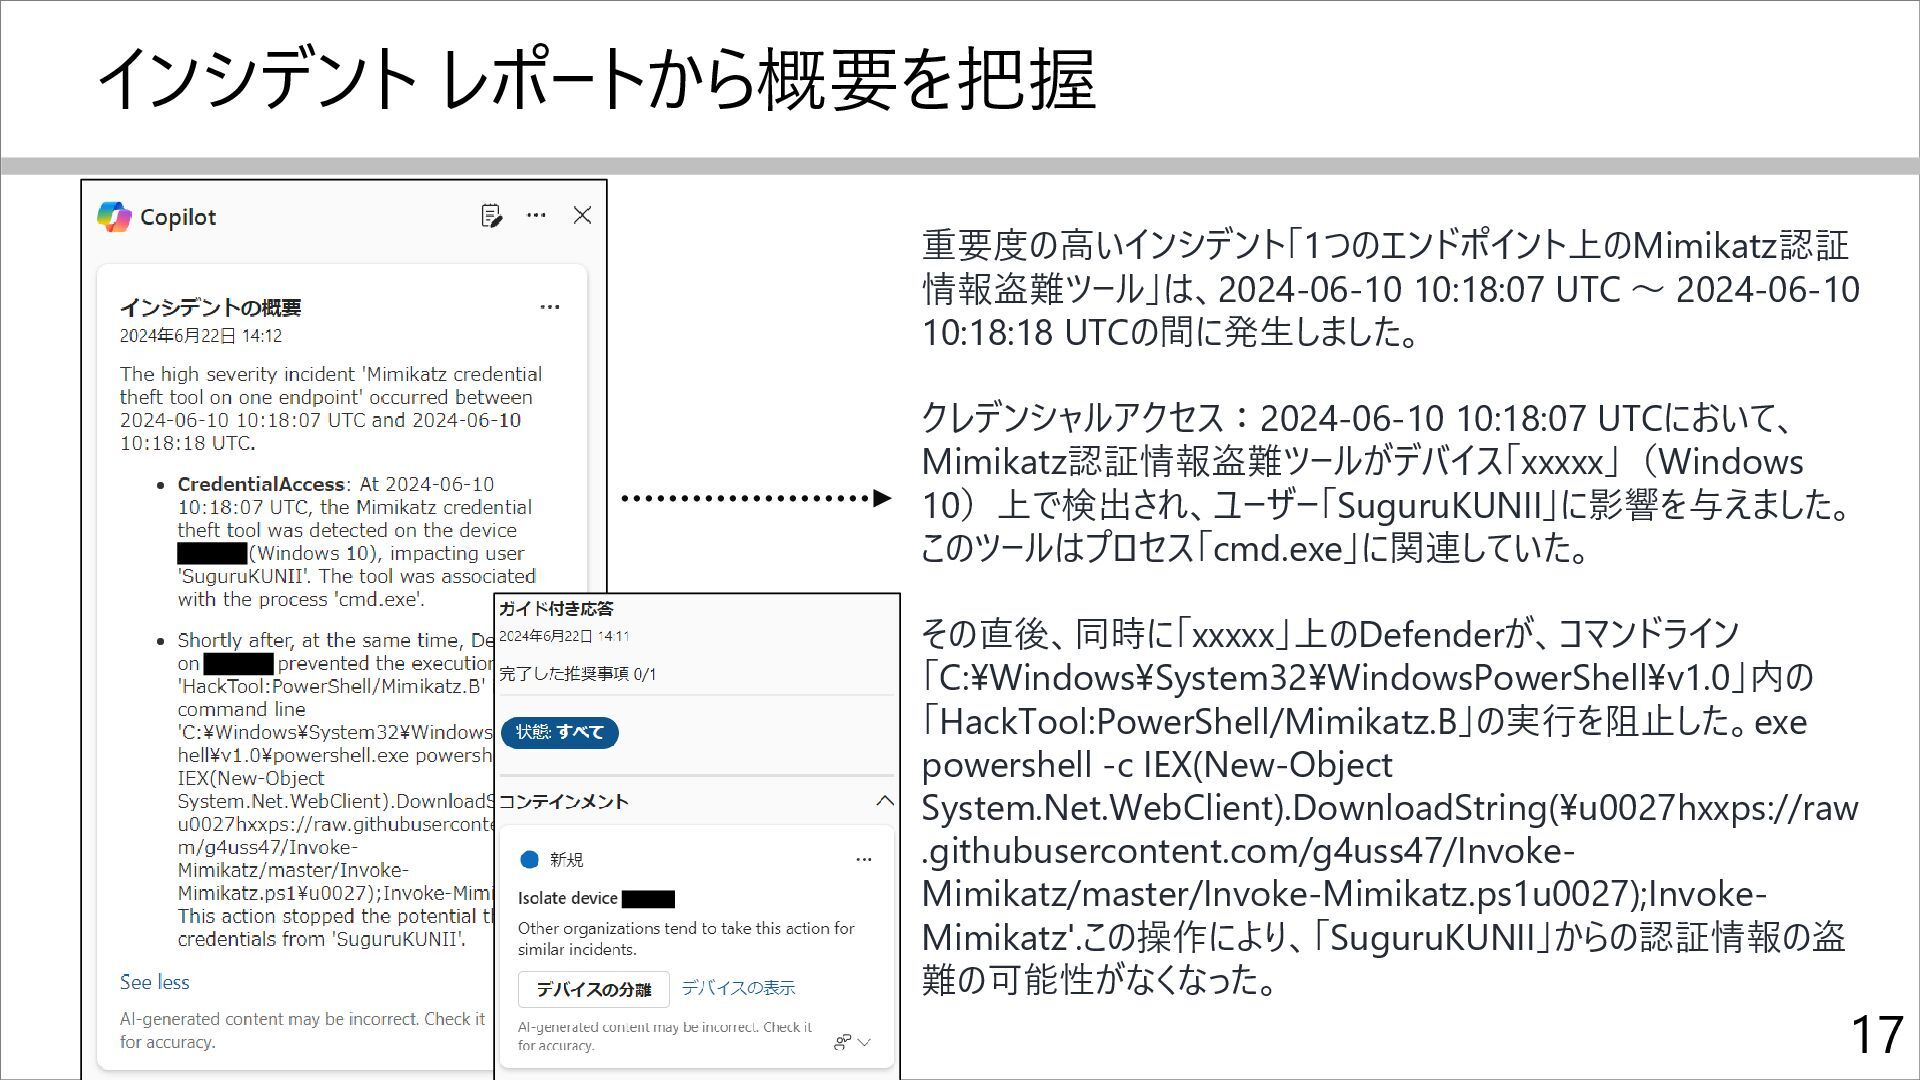This screenshot has width=1920, height=1080.
Task: Select the 状態: すべて filter pill
Action: point(559,732)
